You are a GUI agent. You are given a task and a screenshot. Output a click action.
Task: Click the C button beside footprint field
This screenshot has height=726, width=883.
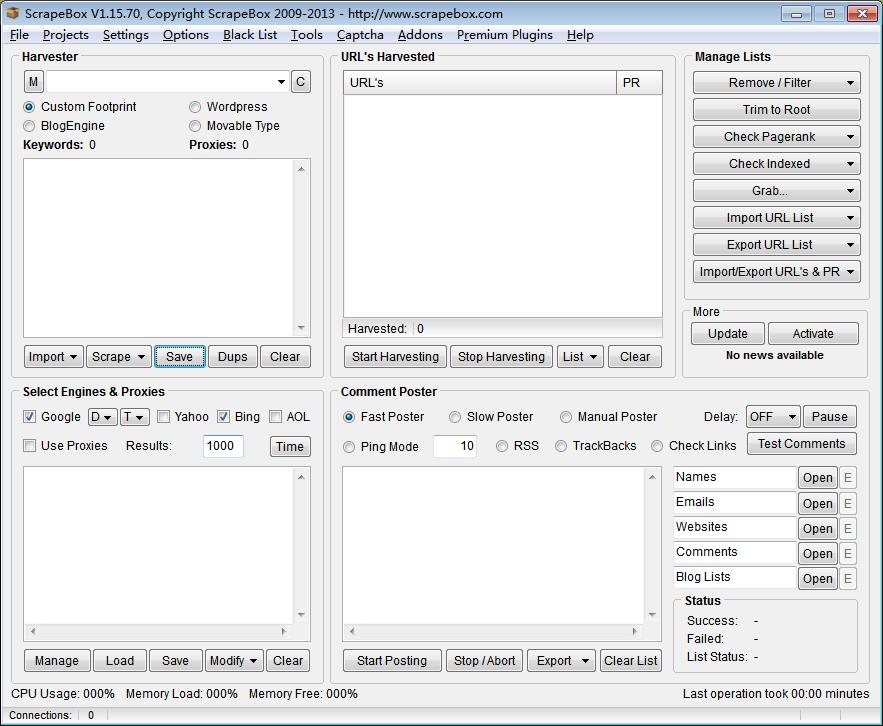pos(300,82)
